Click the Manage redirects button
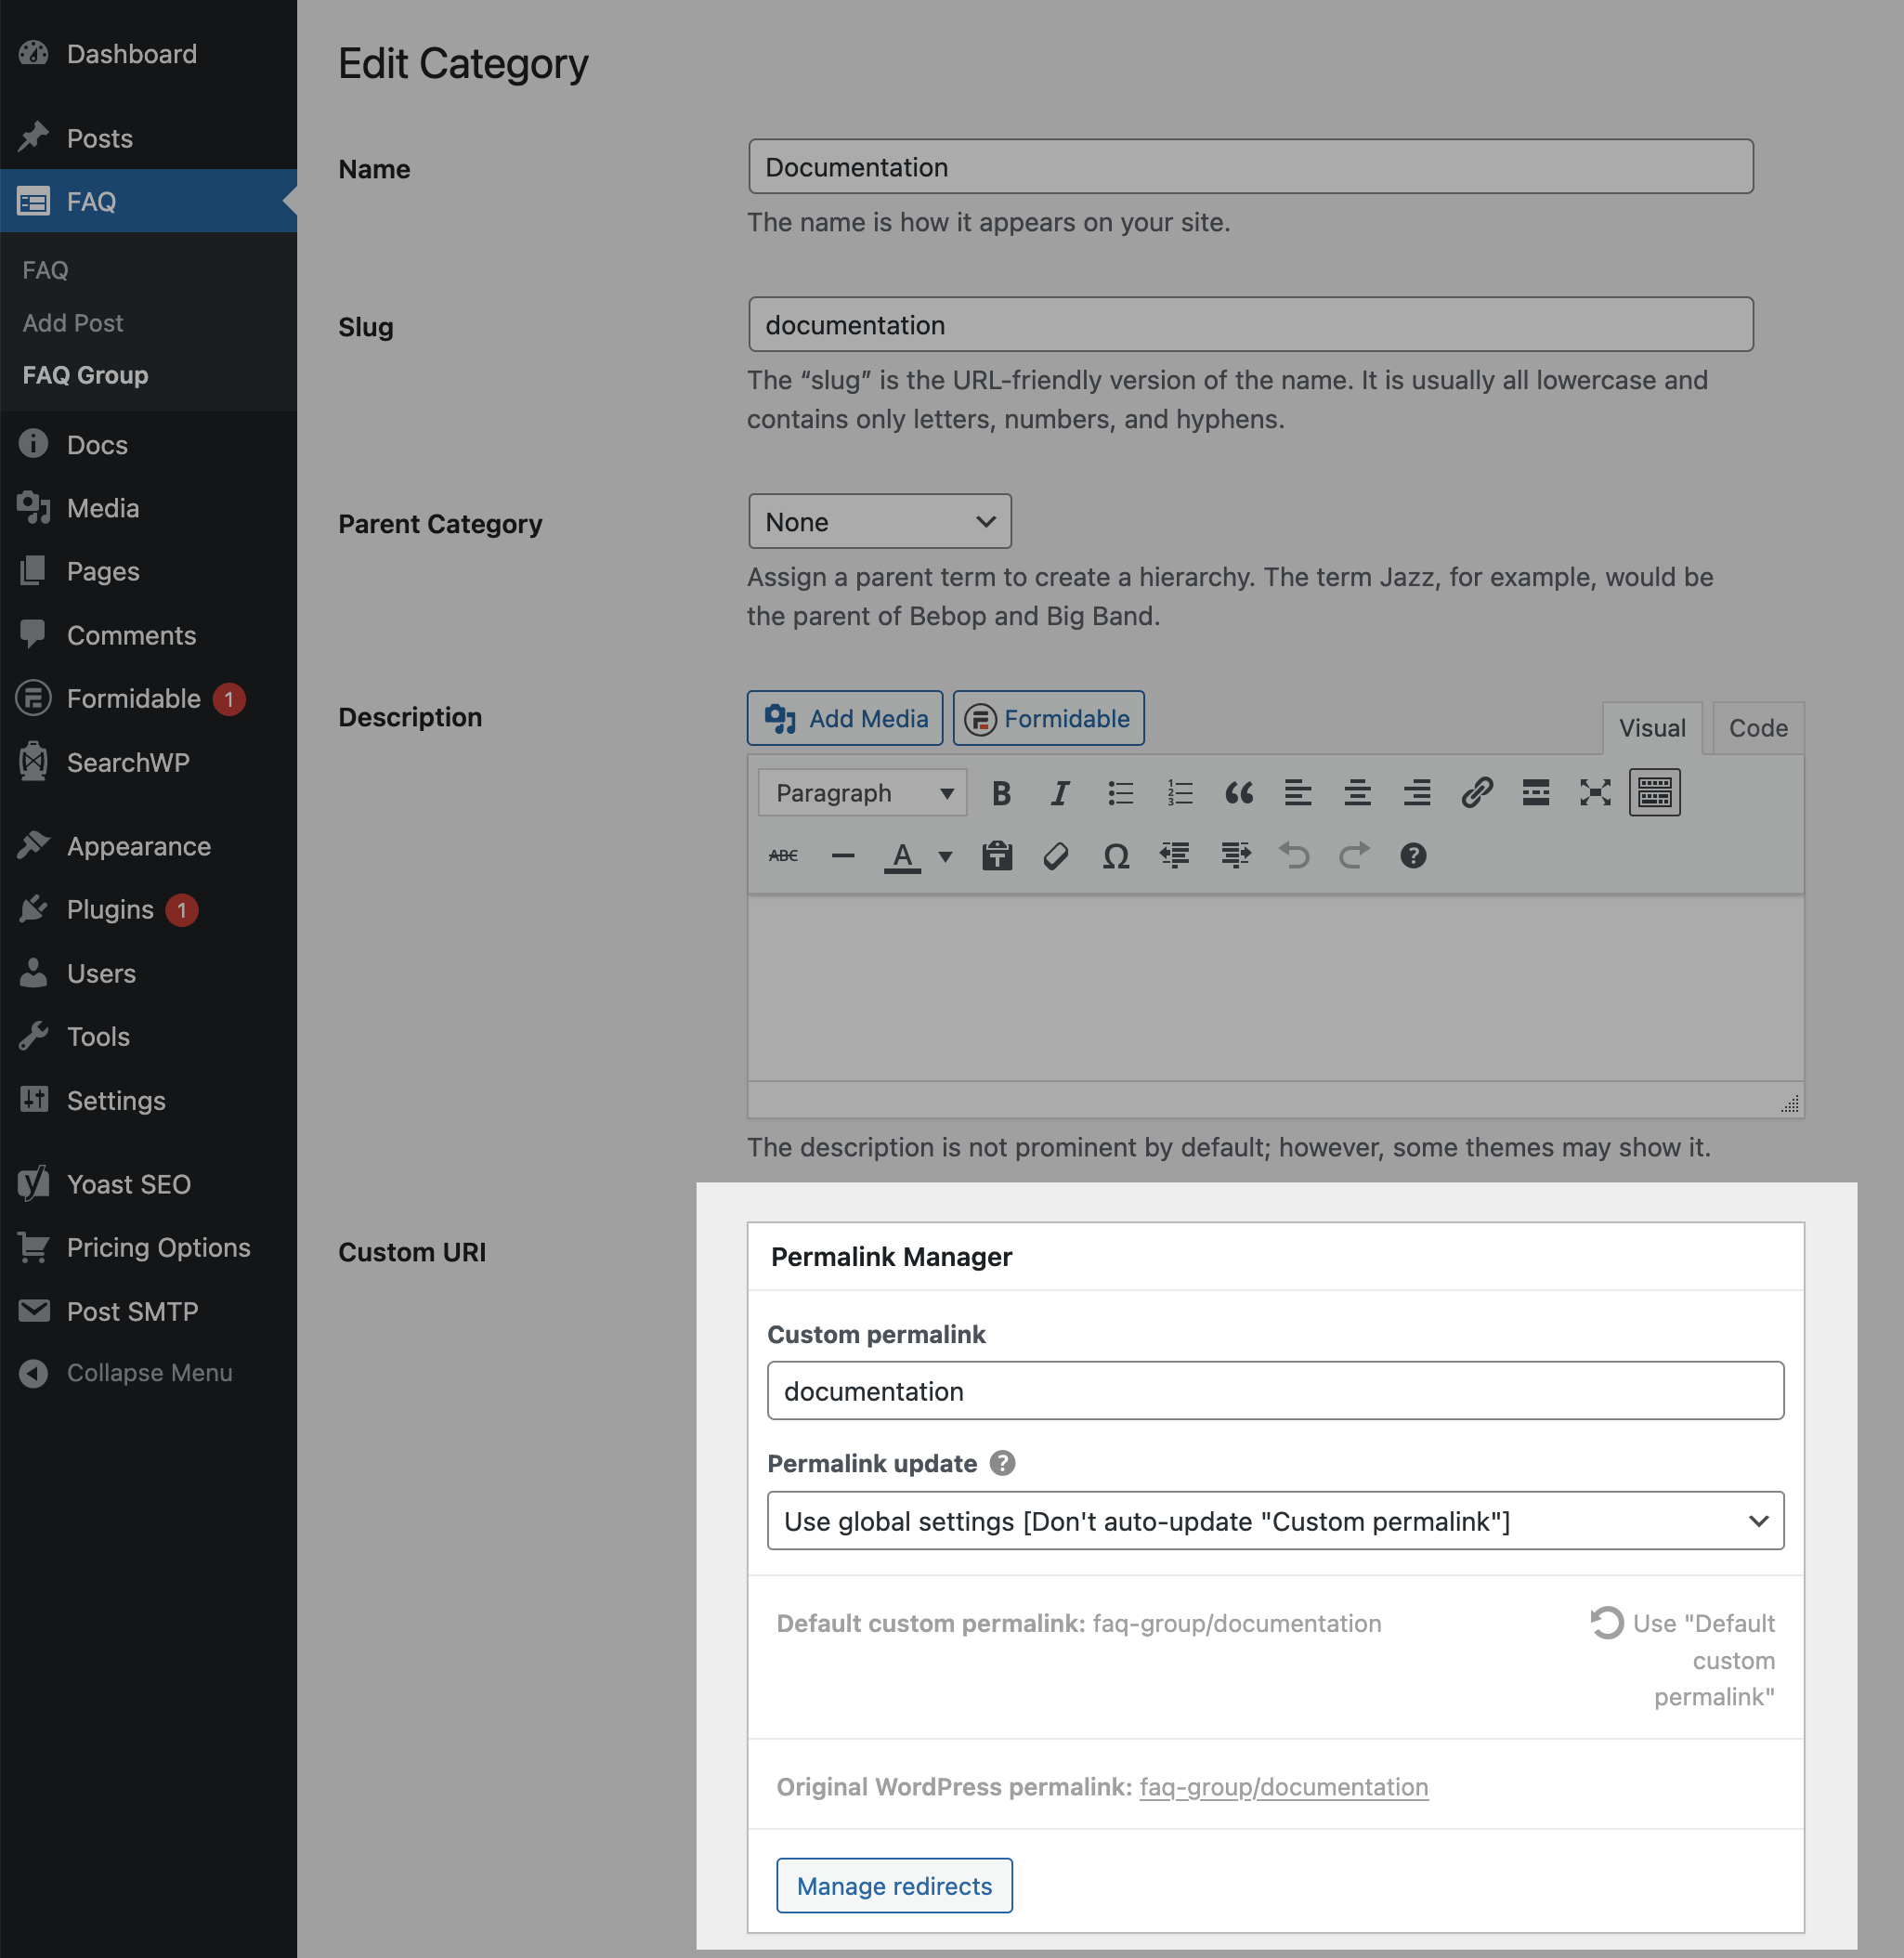Screen dimensions: 1904x1958 click(x=894, y=1886)
